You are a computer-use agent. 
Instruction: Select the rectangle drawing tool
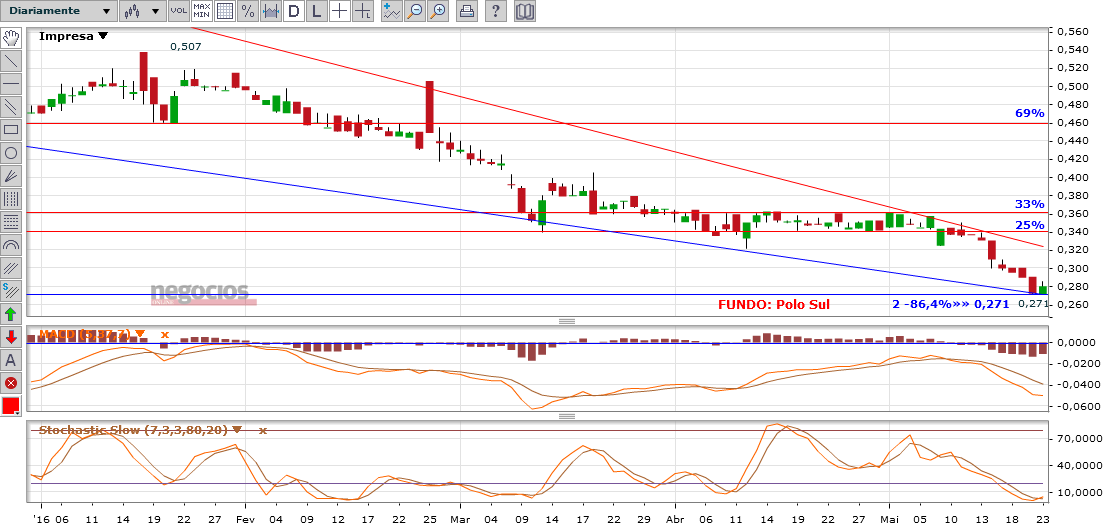[x=11, y=130]
